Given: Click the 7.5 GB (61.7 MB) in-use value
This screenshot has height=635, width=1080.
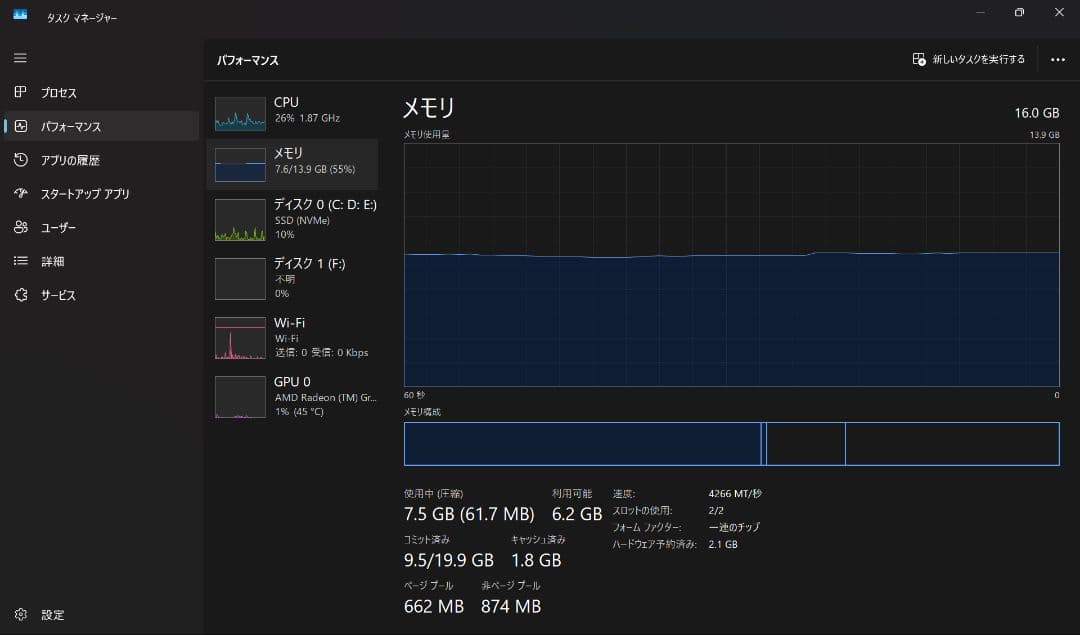Looking at the screenshot, I should tap(469, 514).
